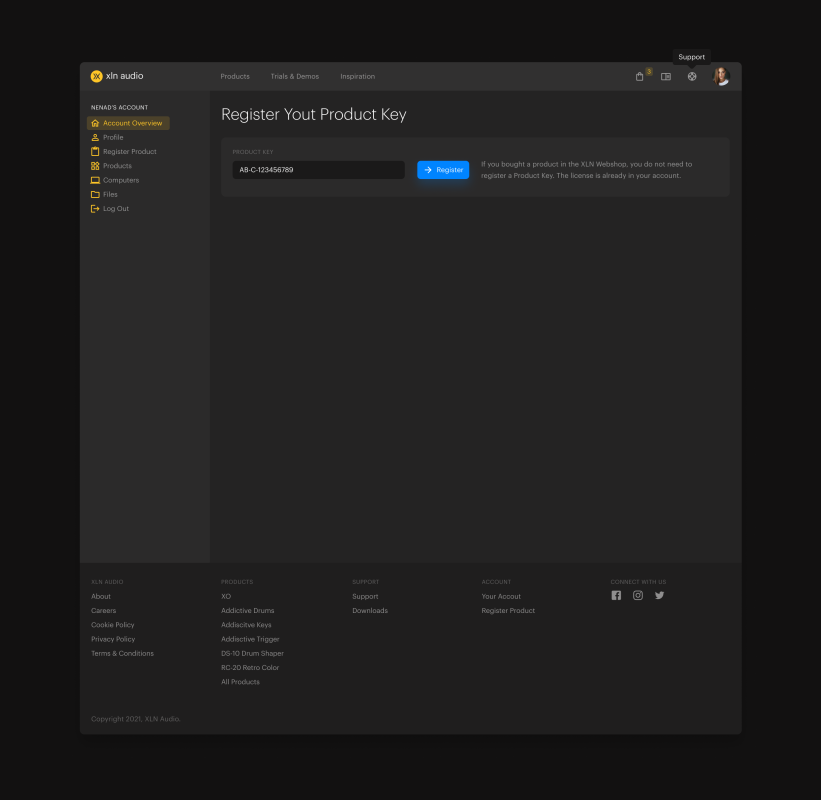This screenshot has width=821, height=800.
Task: Open the Twitter icon in footer
Action: point(660,595)
